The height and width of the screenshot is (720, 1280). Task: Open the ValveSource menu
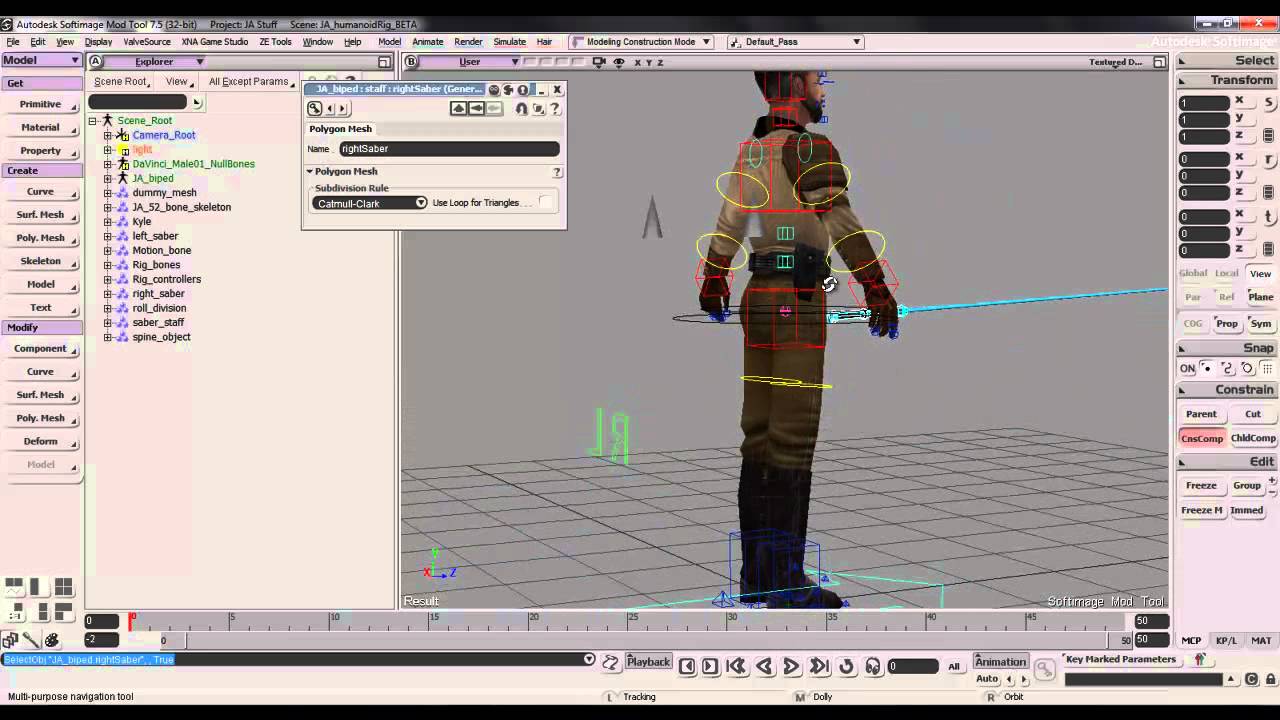tap(147, 42)
